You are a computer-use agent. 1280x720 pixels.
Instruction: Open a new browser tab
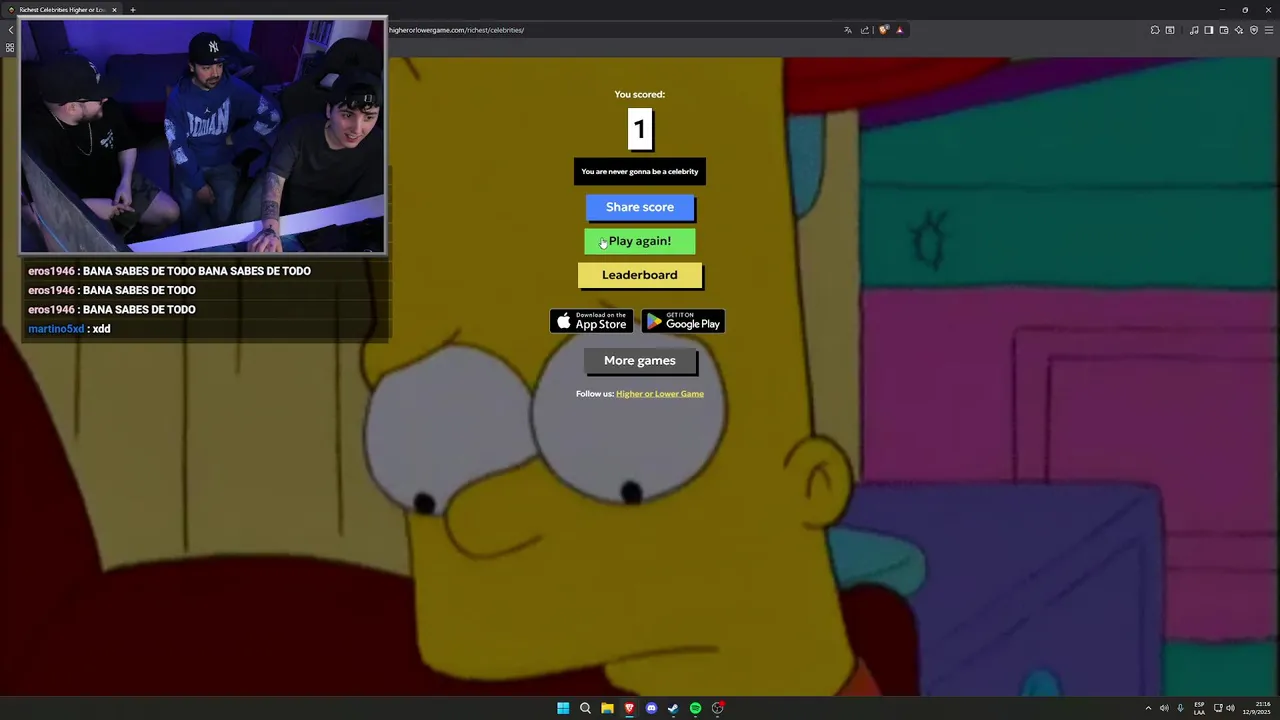tap(132, 10)
